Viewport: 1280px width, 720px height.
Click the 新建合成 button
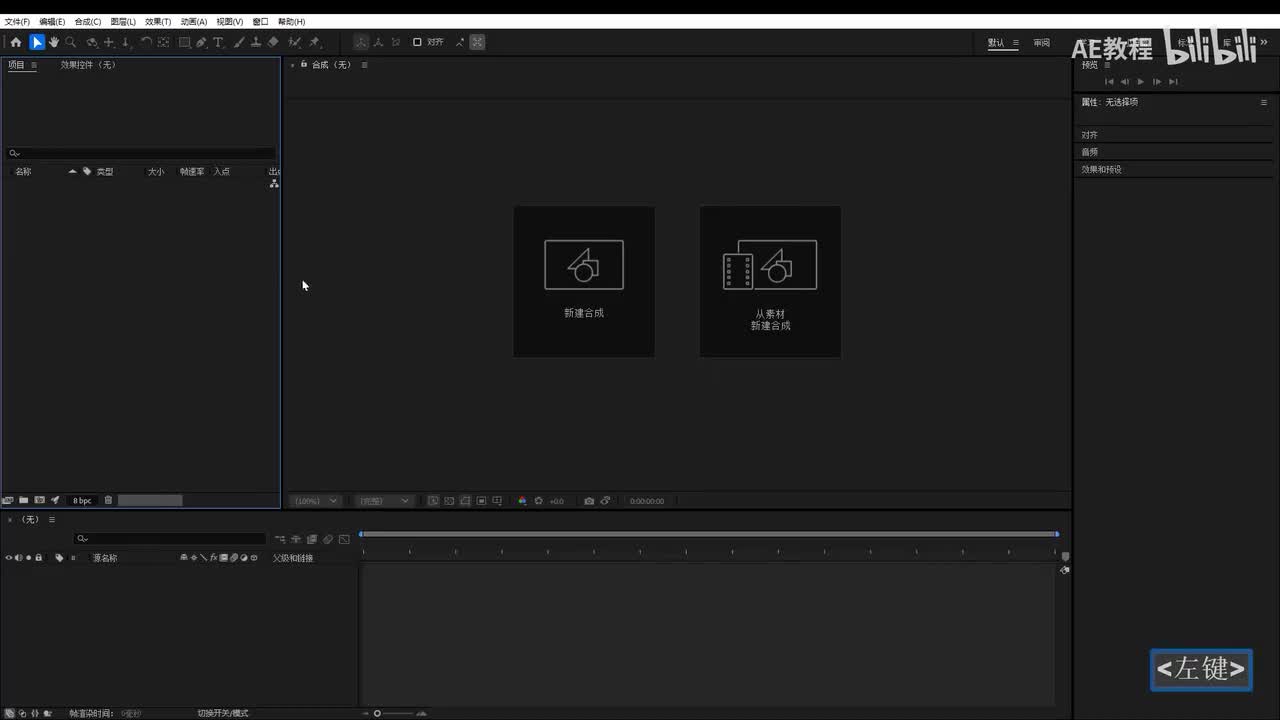584,281
